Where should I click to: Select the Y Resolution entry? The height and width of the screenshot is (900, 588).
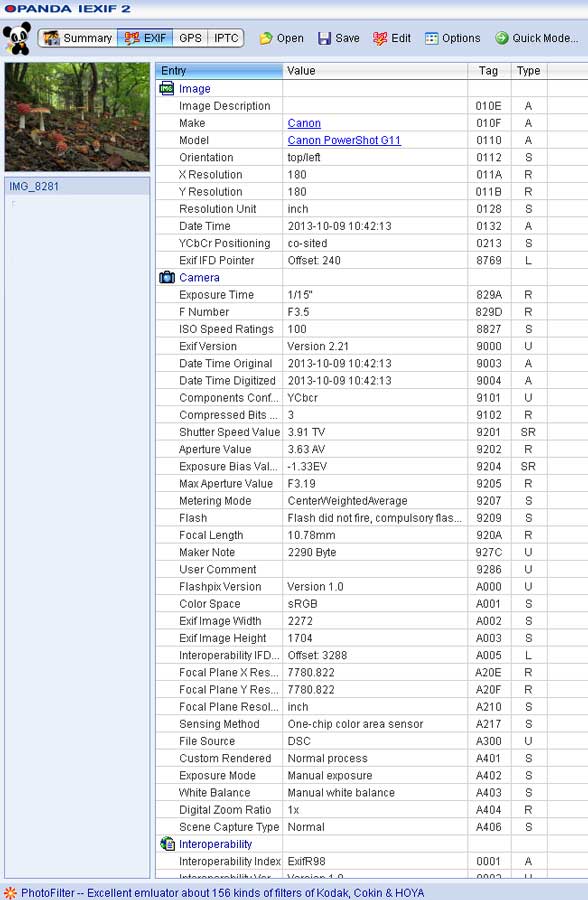pyautogui.click(x=211, y=192)
